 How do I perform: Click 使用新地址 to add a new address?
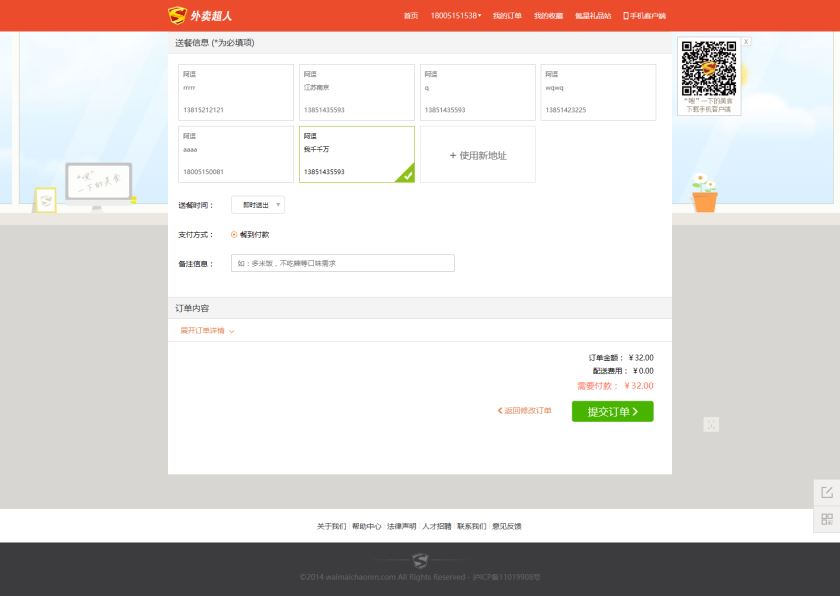(x=478, y=155)
